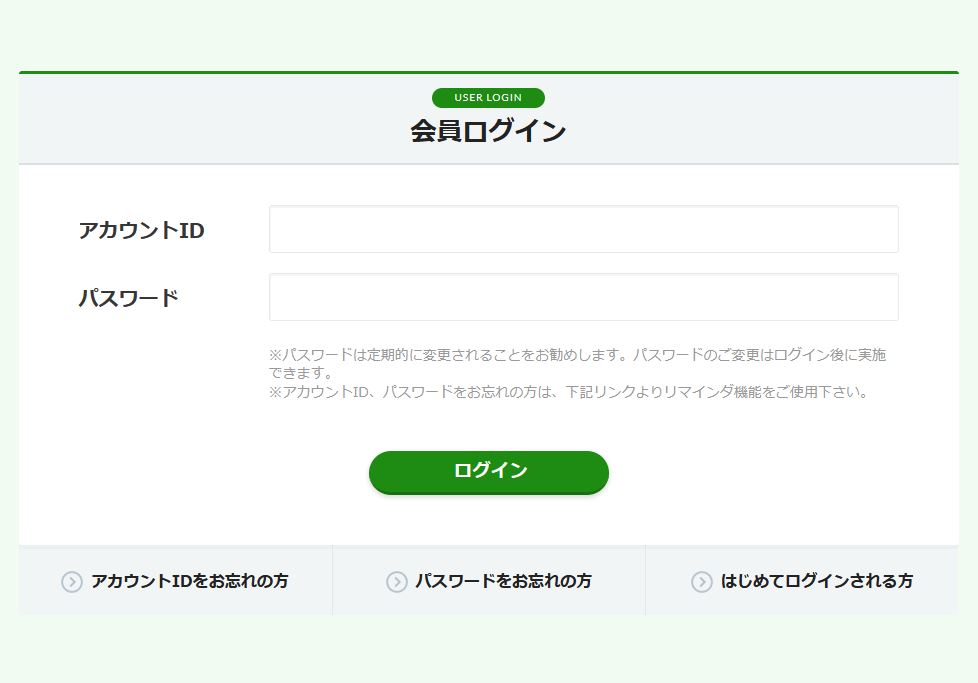The height and width of the screenshot is (683, 978).
Task: Click the USER LOGIN badge
Action: tap(488, 98)
